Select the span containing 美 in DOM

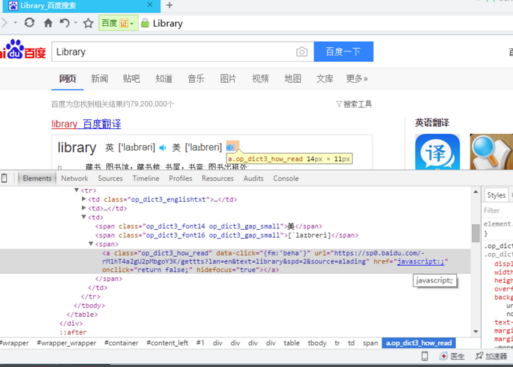point(209,226)
